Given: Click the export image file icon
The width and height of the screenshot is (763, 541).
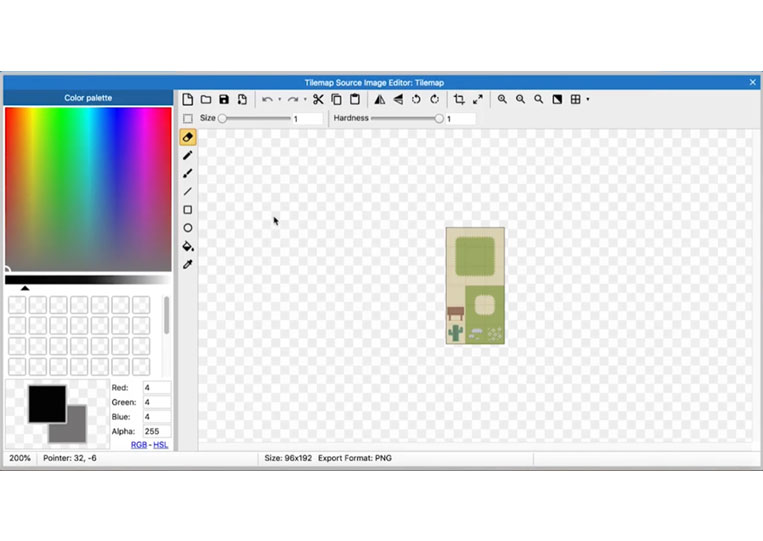Looking at the screenshot, I should (x=242, y=100).
